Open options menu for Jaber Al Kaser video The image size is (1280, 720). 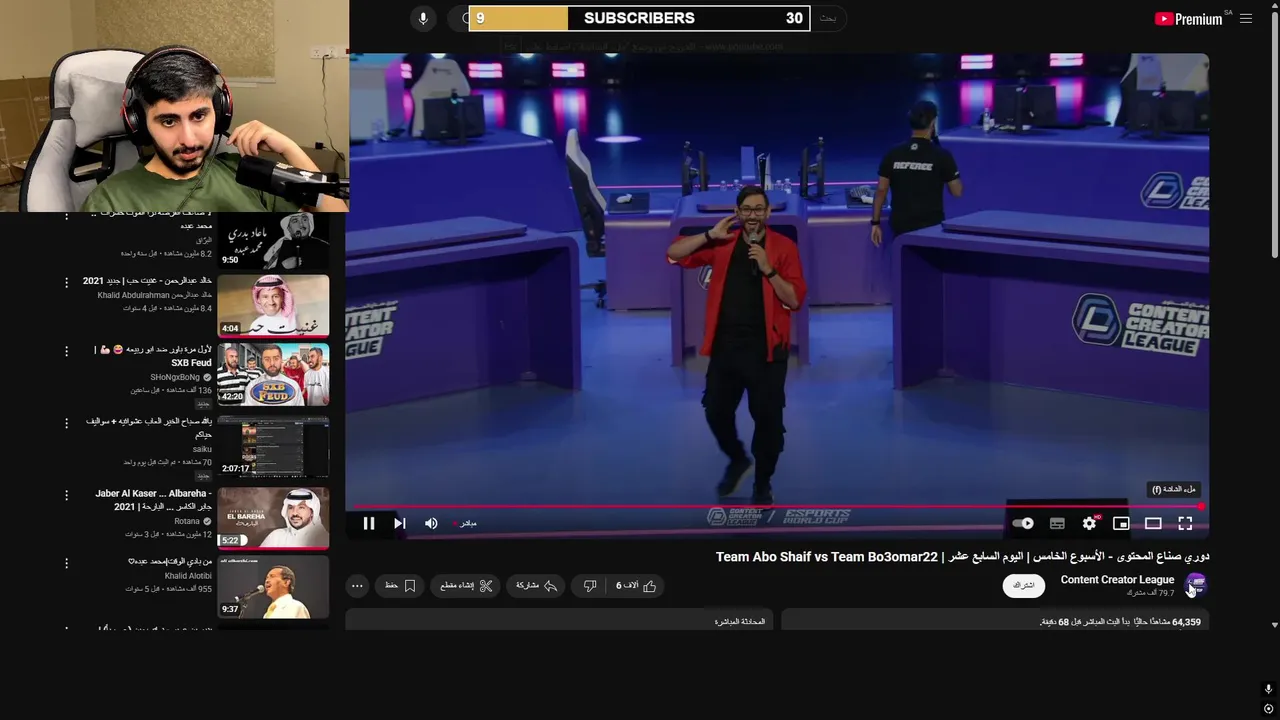coord(67,495)
